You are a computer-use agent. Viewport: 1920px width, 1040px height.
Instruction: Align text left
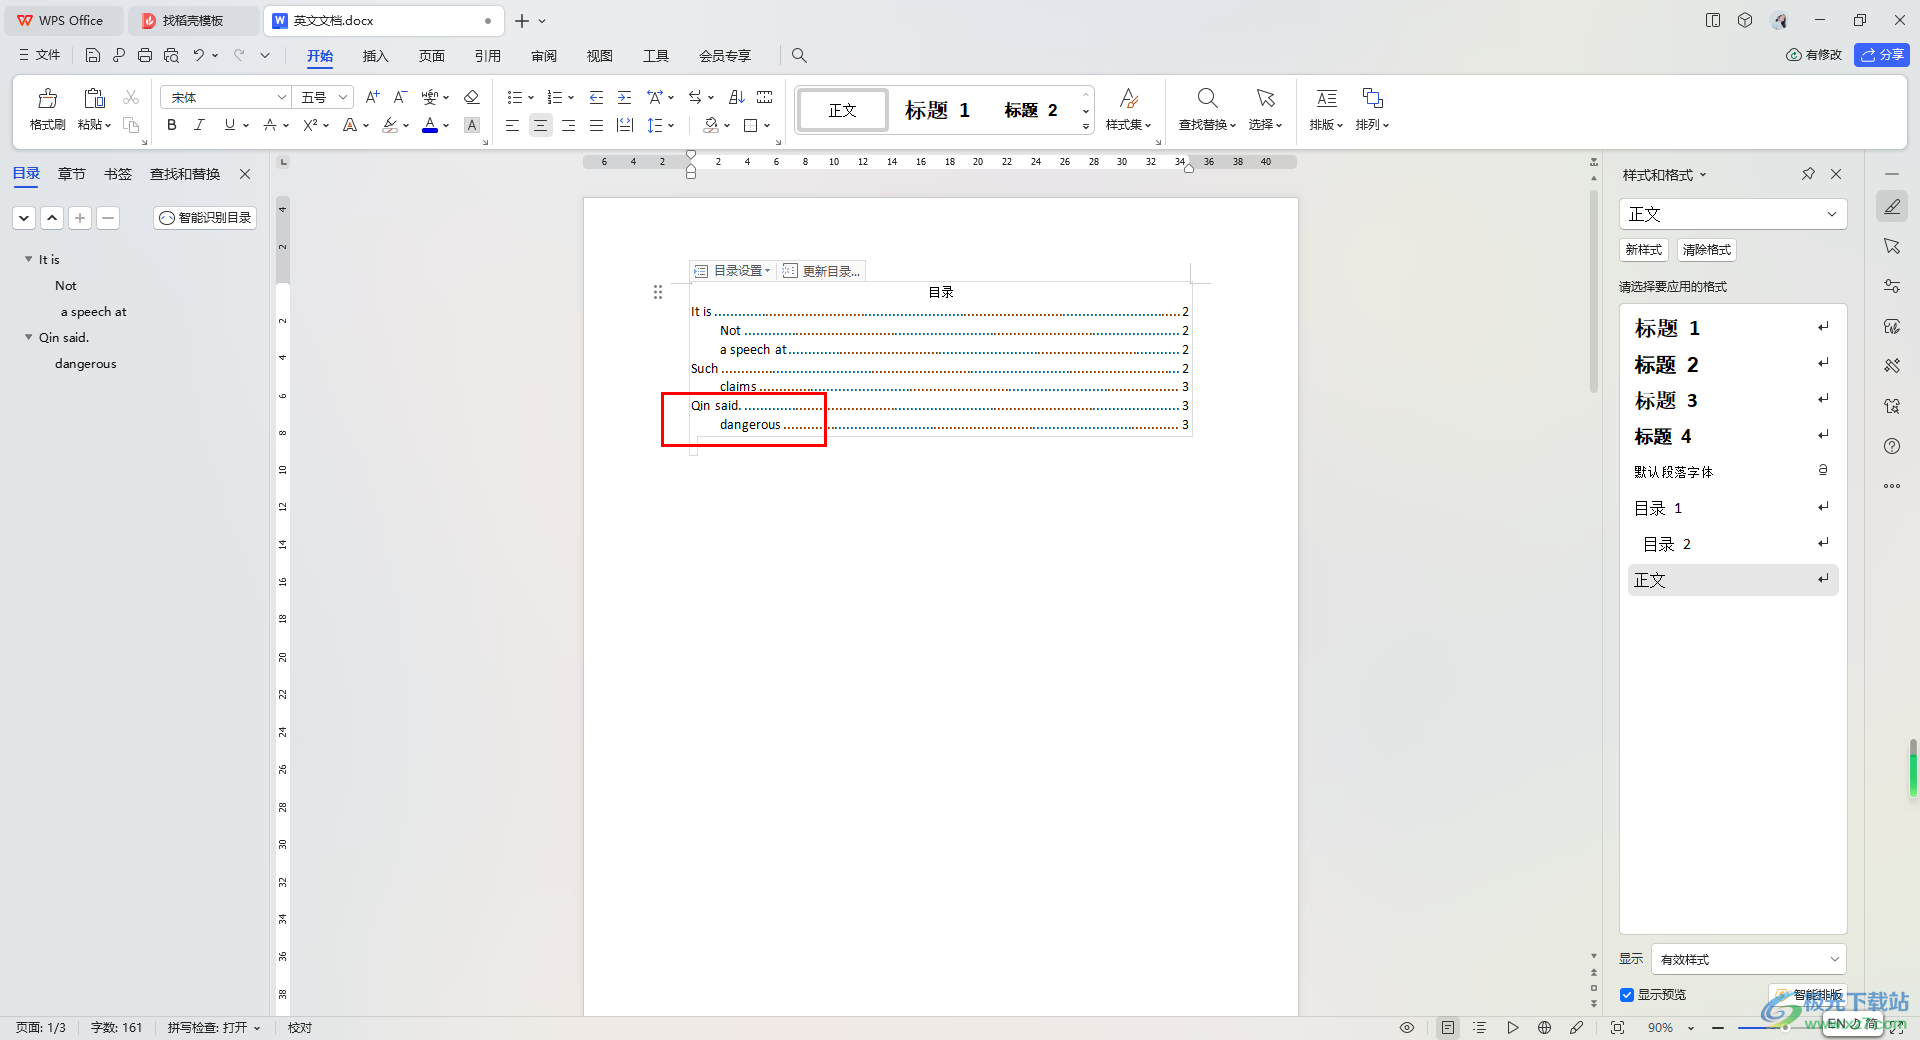pos(512,125)
